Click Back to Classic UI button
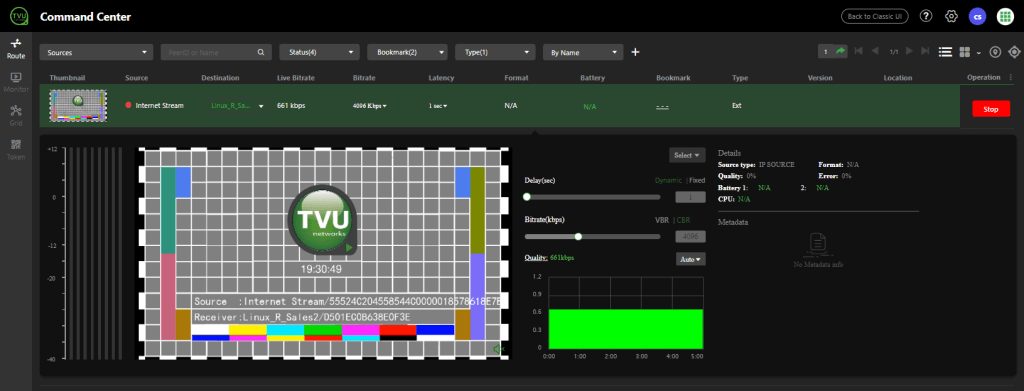 [874, 16]
